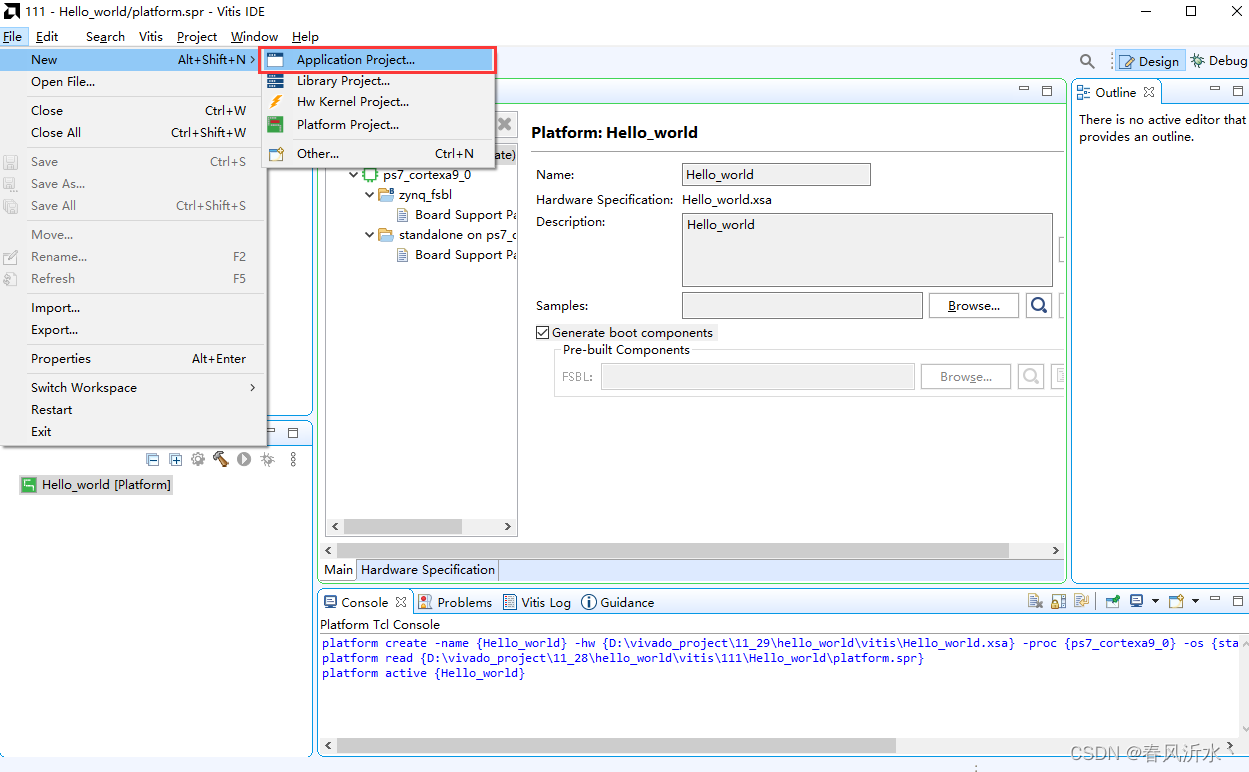Select Hello_world [Platform] in Assistant

click(97, 485)
